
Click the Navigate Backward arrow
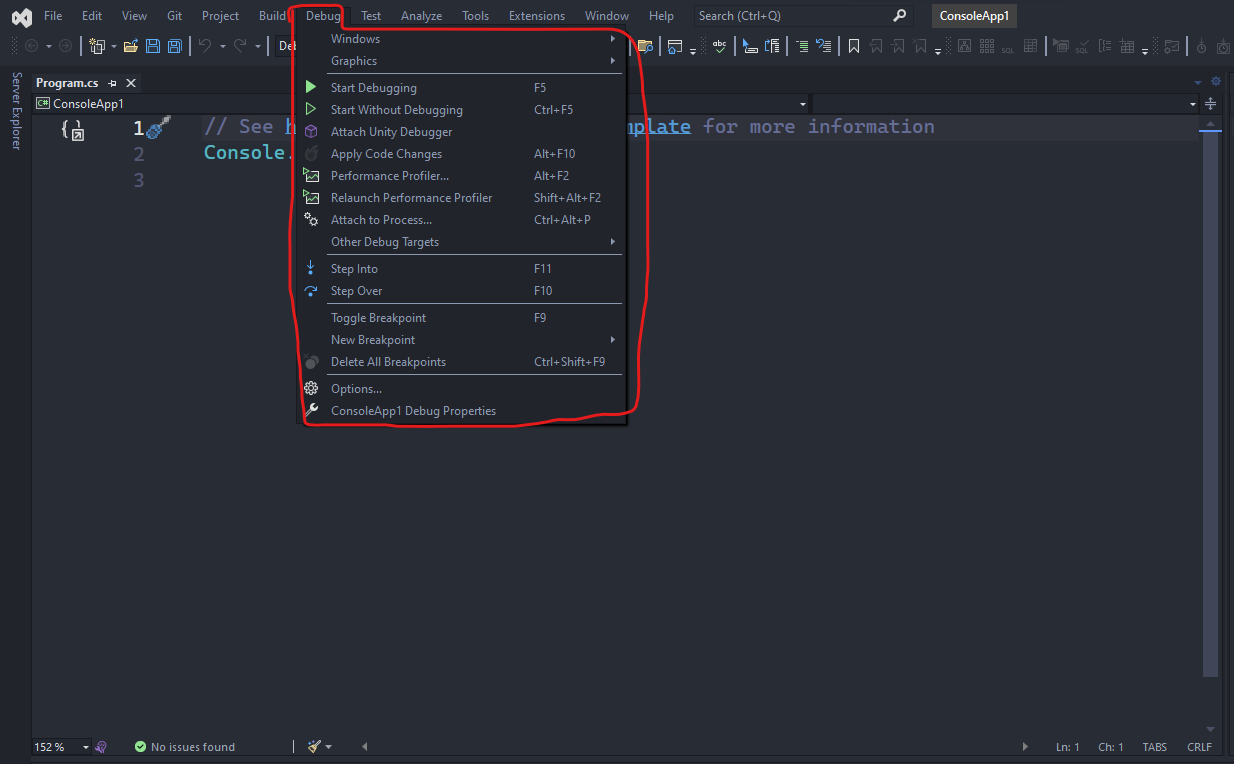pos(31,46)
